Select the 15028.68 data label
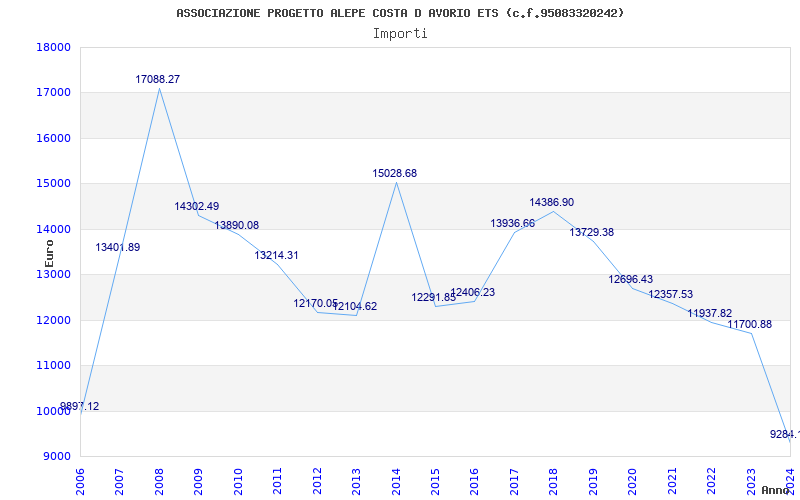 point(395,173)
